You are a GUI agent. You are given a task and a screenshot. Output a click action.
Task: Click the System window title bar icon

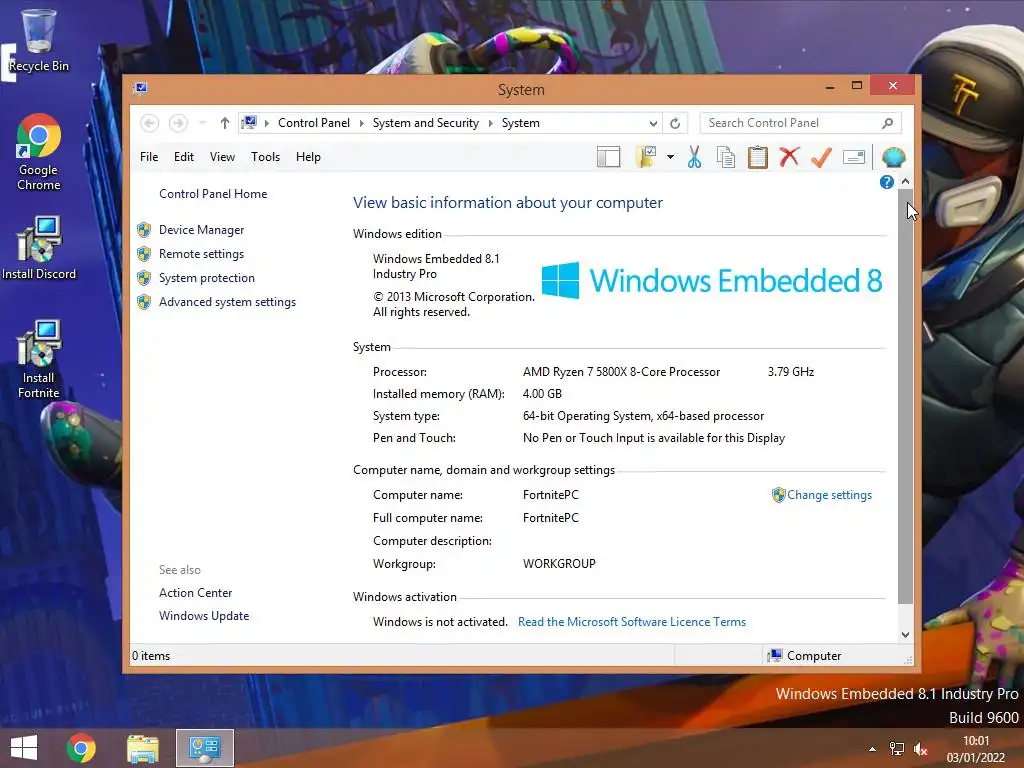(x=140, y=88)
